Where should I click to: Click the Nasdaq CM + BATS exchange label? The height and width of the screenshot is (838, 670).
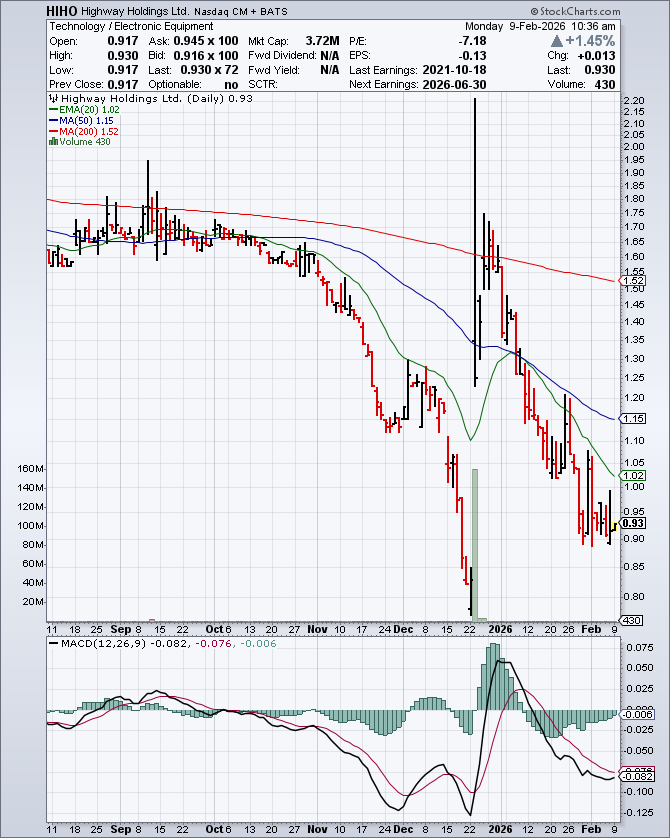click(241, 11)
